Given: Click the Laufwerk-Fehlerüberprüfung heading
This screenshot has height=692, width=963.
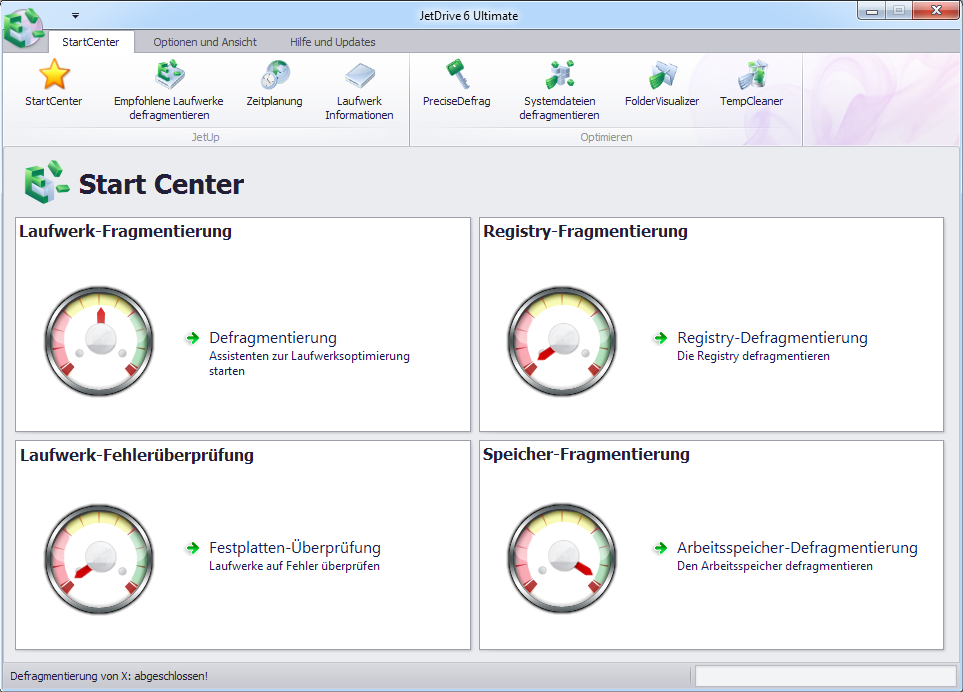Looking at the screenshot, I should pyautogui.click(x=137, y=455).
